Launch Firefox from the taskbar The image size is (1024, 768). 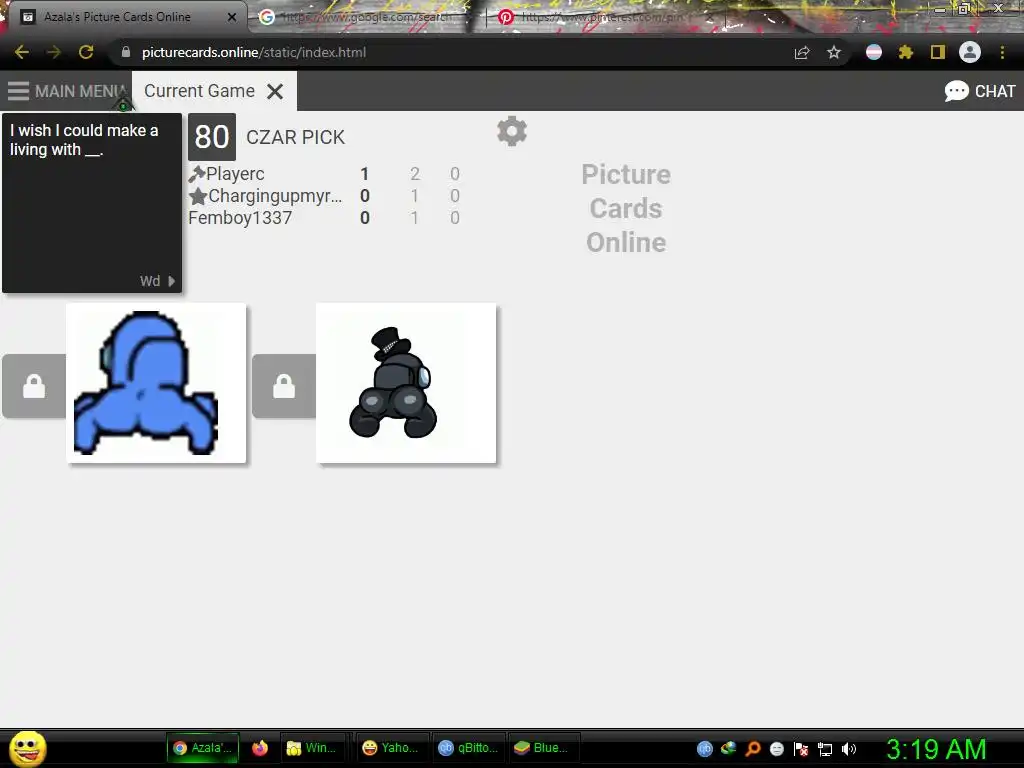coord(260,748)
